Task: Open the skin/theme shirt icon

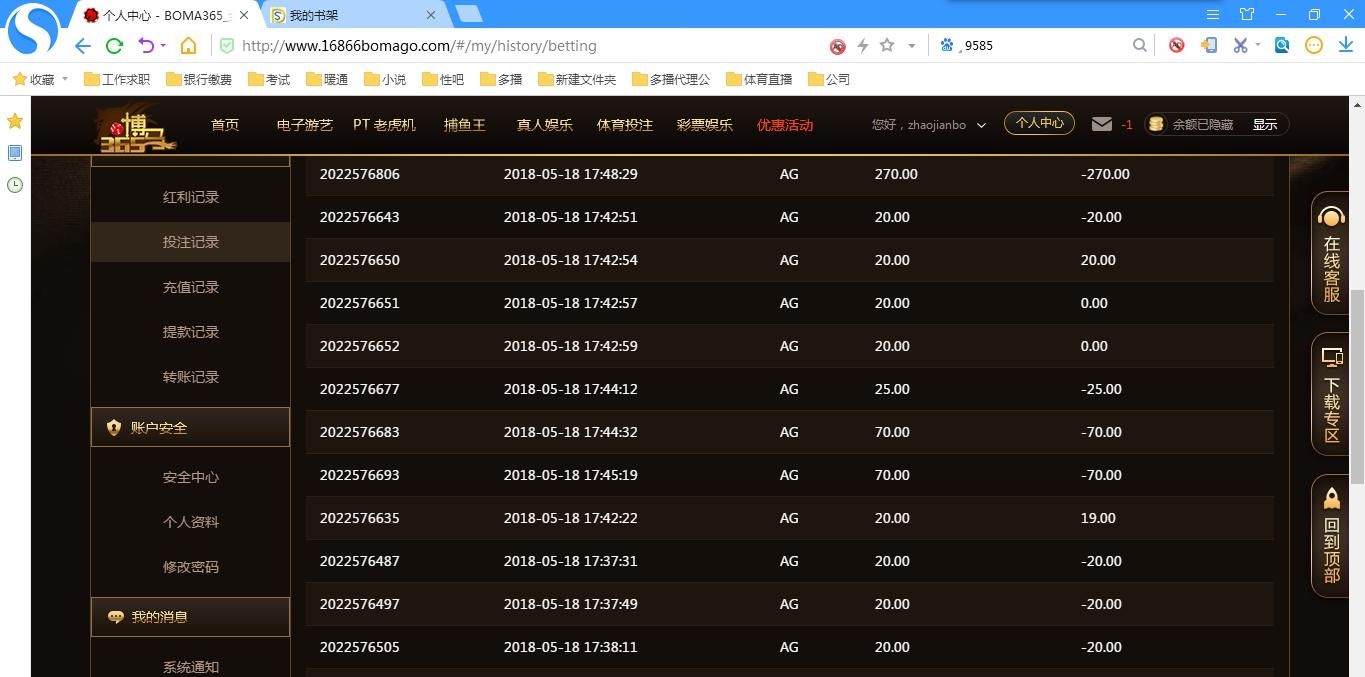Action: point(1247,15)
